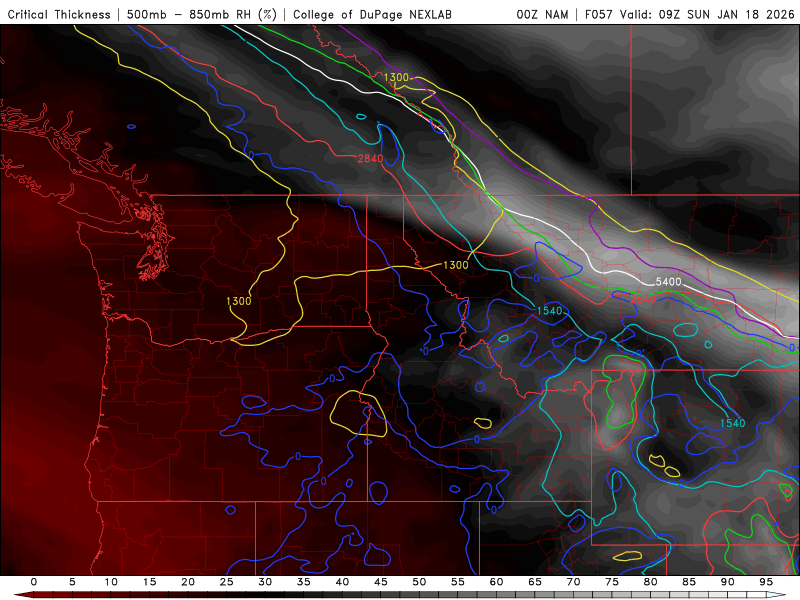The width and height of the screenshot is (800, 600).
Task: Click the "College of DuPage NEXLAB" header text
Action: (x=372, y=14)
